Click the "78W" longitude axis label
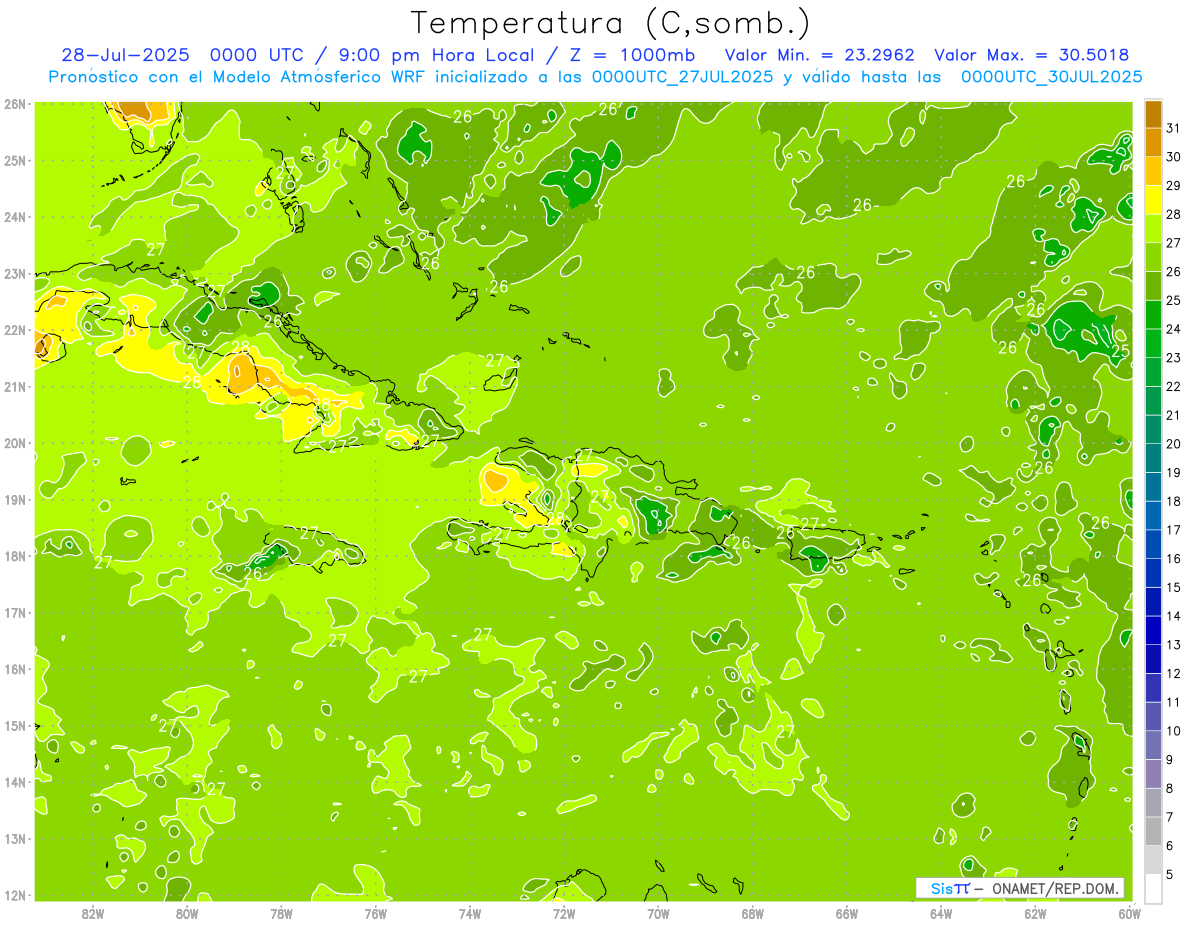 (281, 913)
